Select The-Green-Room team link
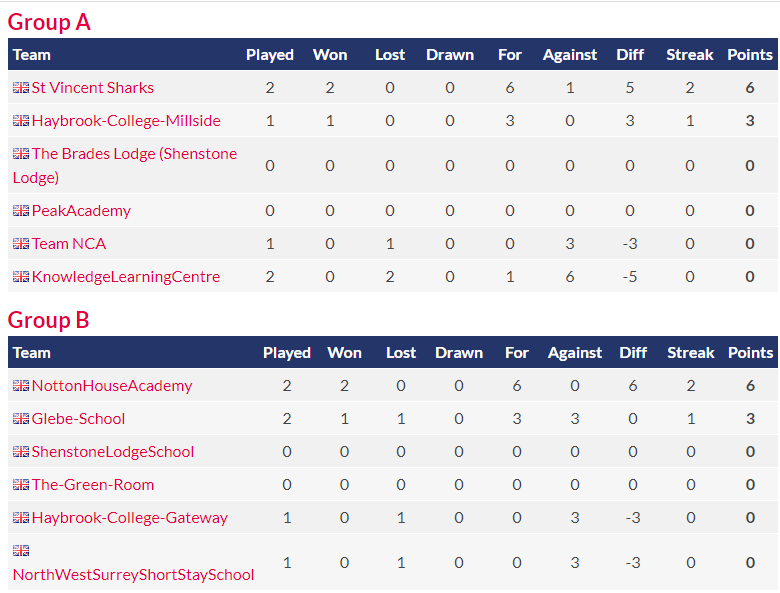The image size is (780, 593). point(93,485)
